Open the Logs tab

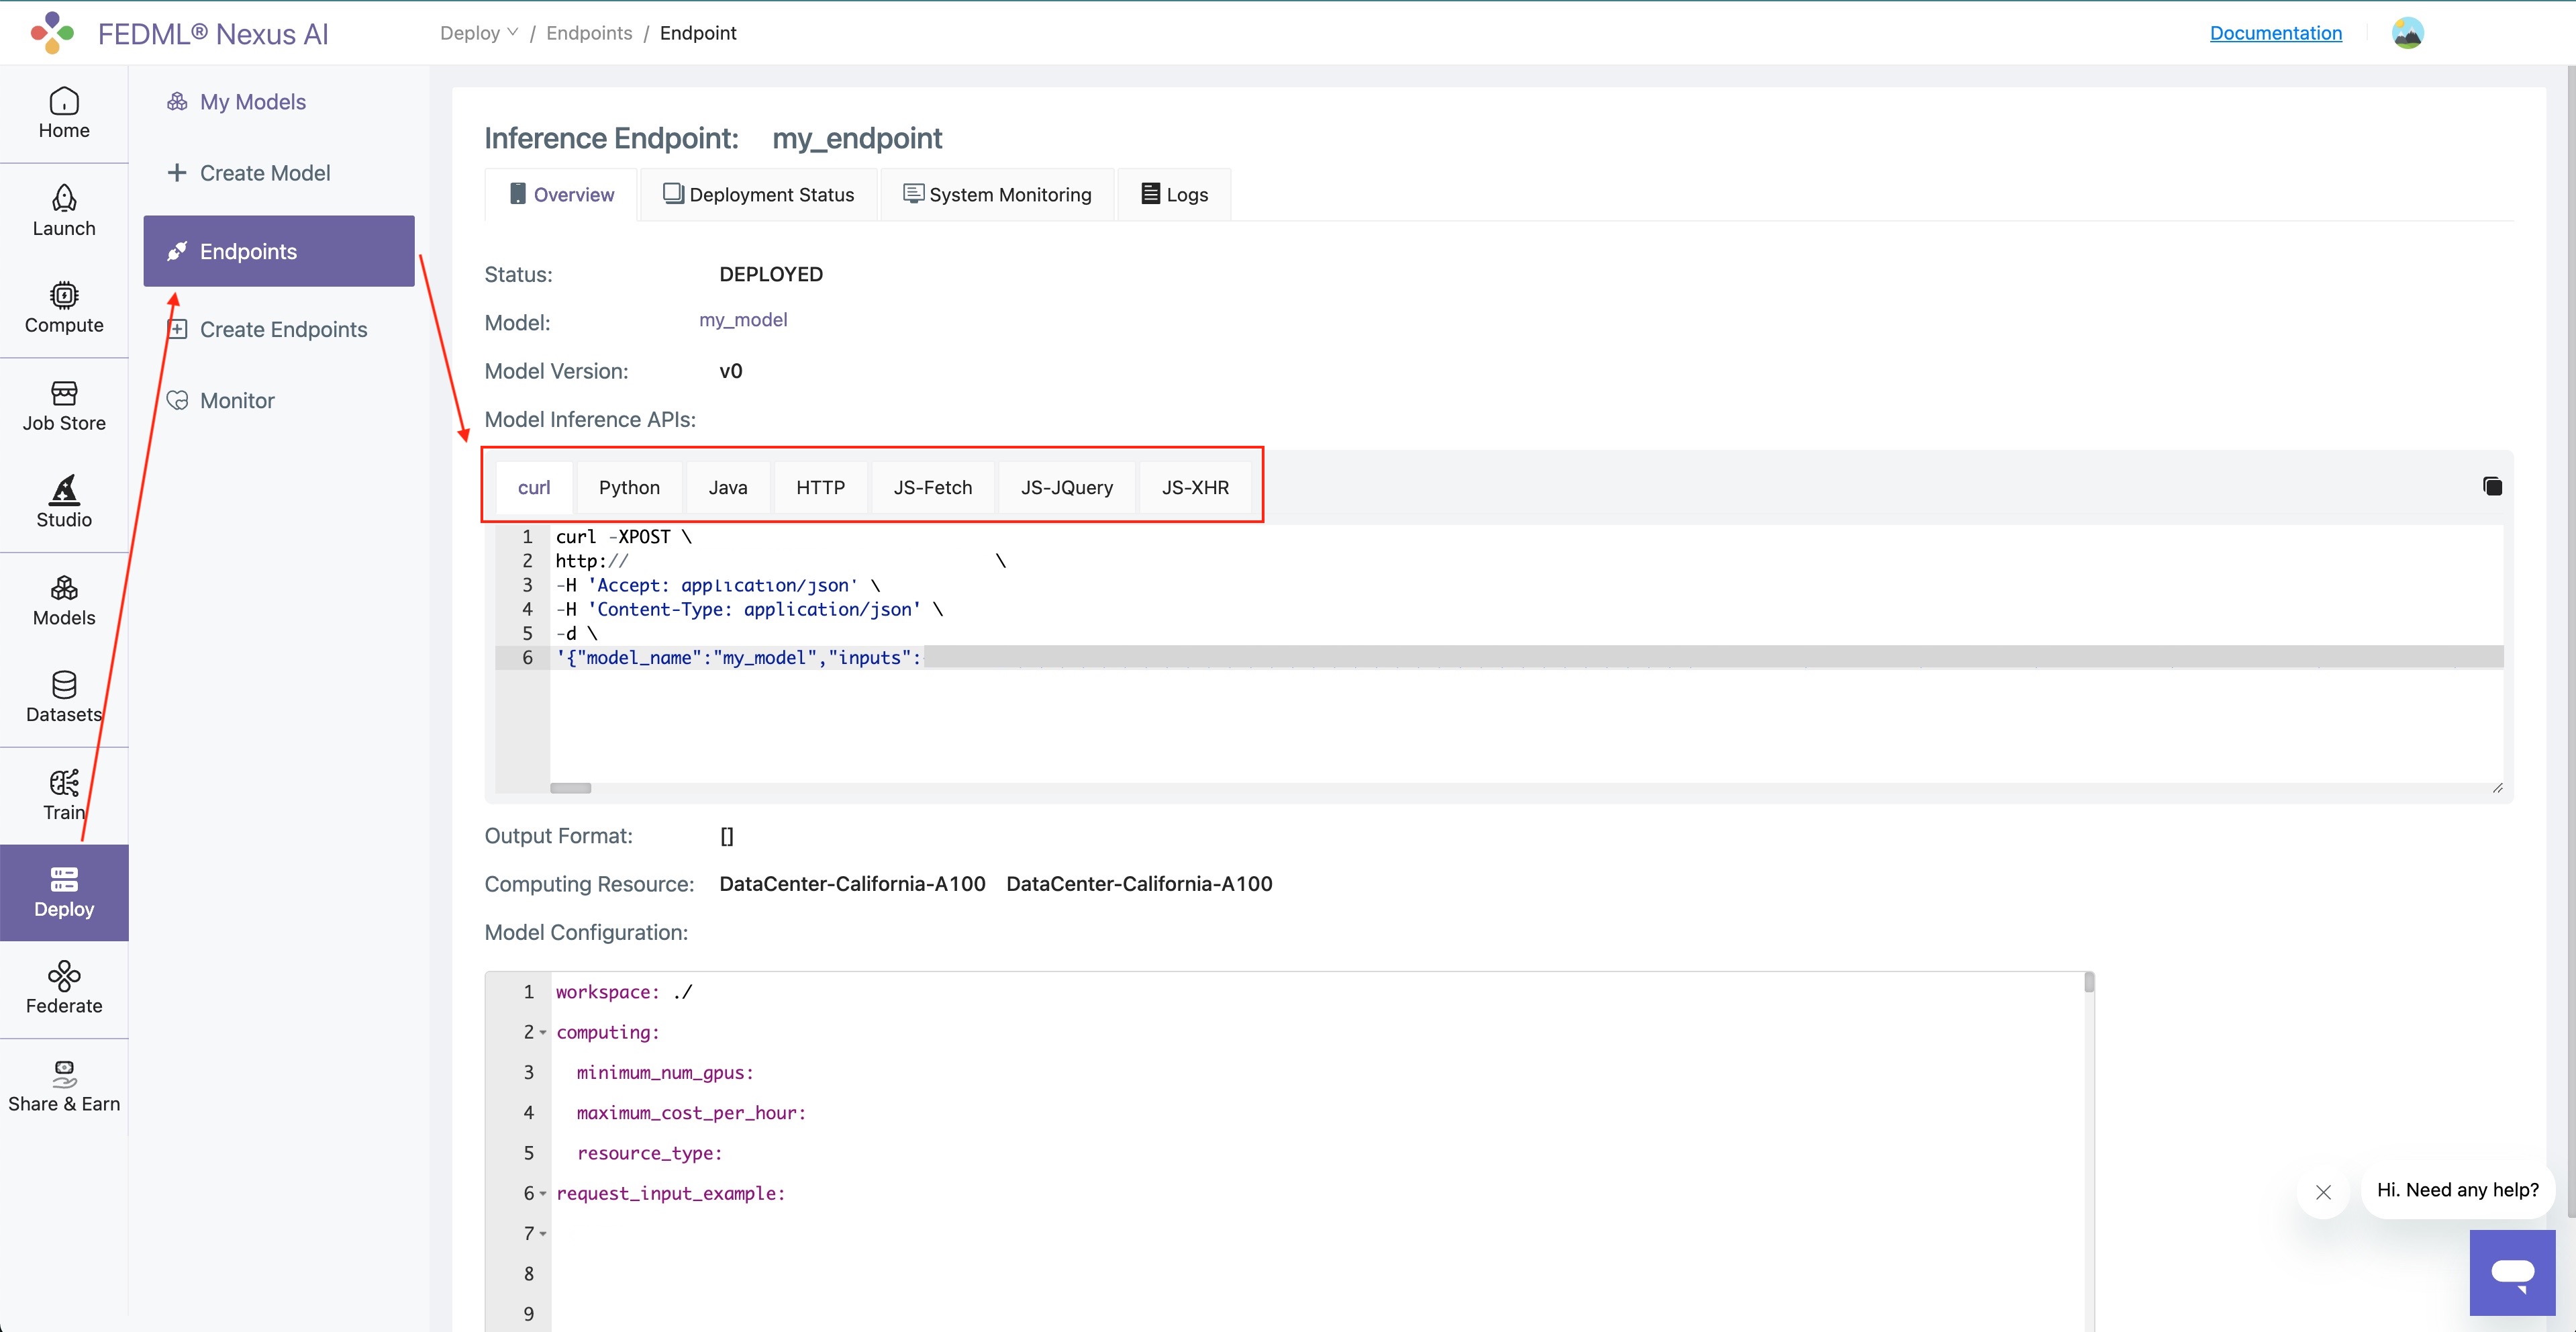coord(1174,194)
